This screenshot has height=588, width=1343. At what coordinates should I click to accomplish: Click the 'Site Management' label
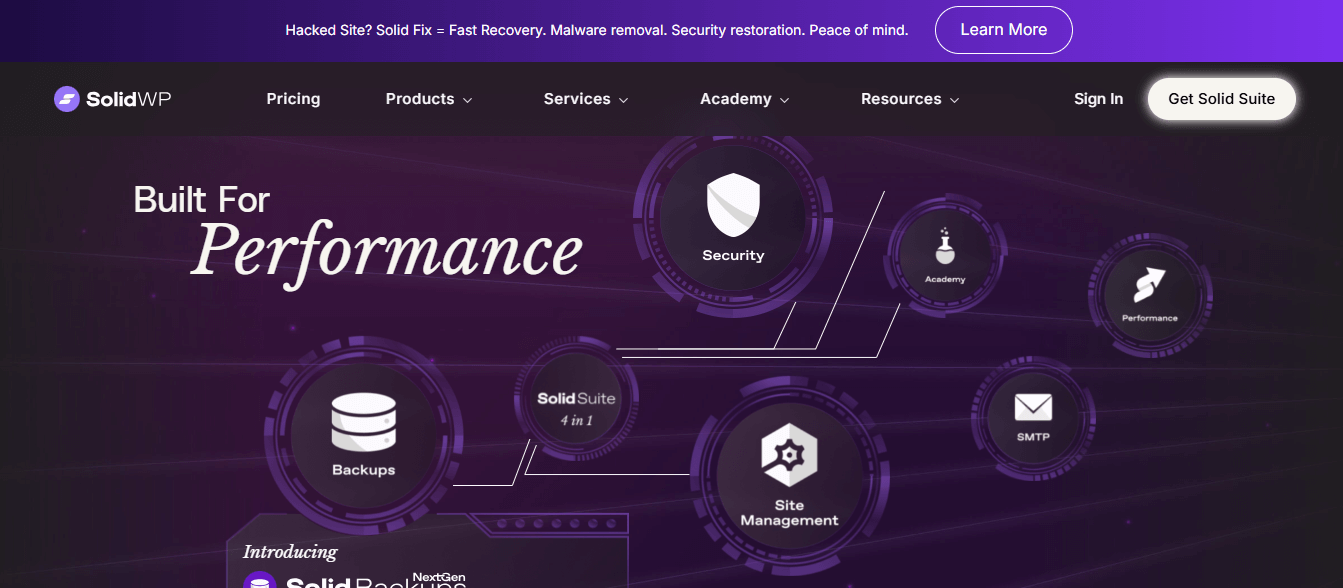(x=789, y=513)
